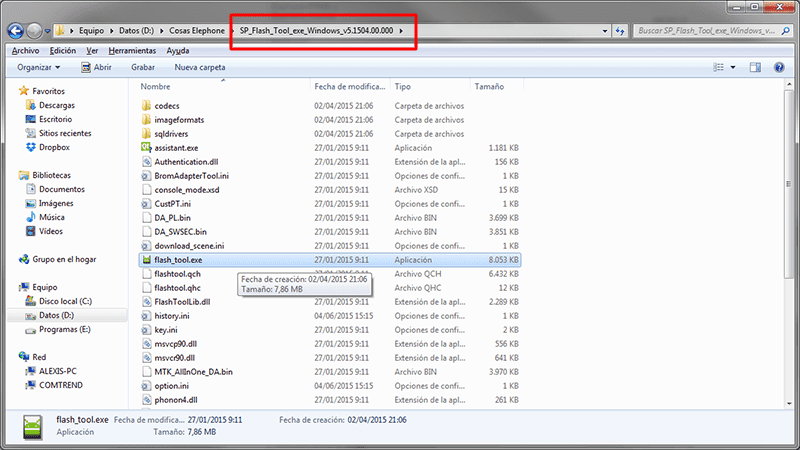Click the file list vertical scrollbar
The height and width of the screenshot is (450, 800).
point(789,185)
